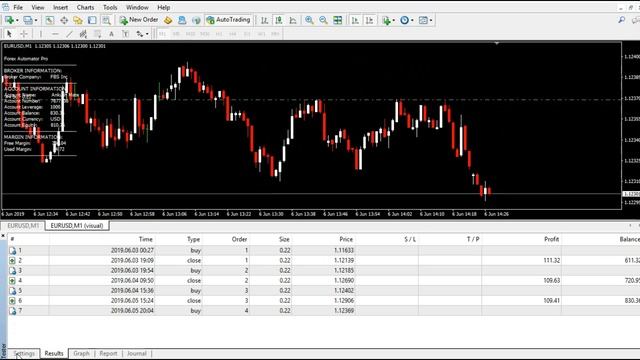This screenshot has width=640, height=360.
Task: Open the Indicators list icon
Action: pyautogui.click(x=386, y=20)
